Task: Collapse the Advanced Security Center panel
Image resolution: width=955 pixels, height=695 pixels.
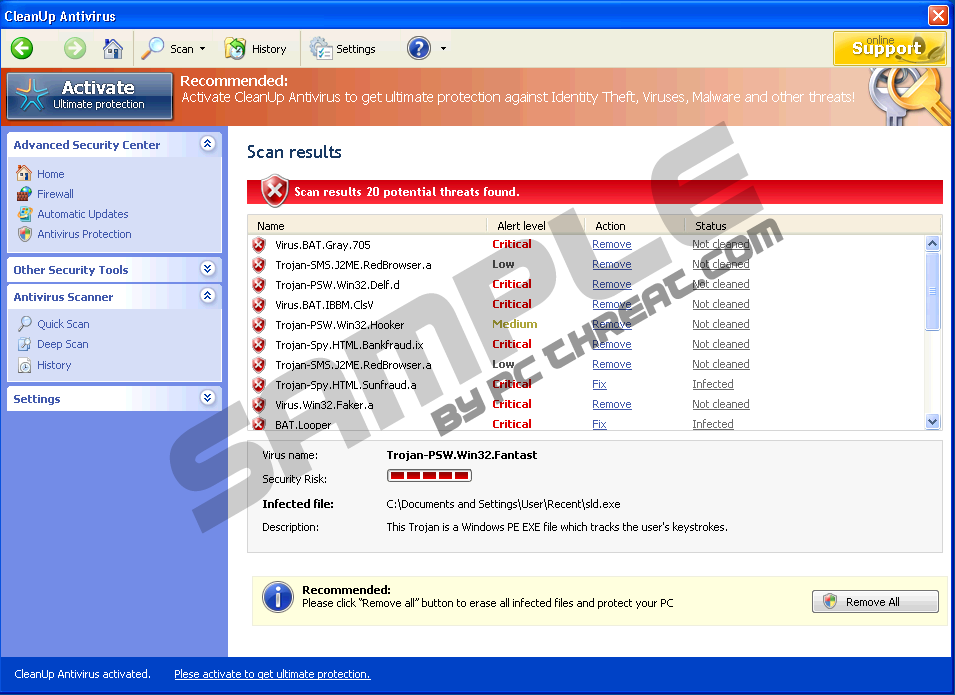Action: pyautogui.click(x=207, y=144)
